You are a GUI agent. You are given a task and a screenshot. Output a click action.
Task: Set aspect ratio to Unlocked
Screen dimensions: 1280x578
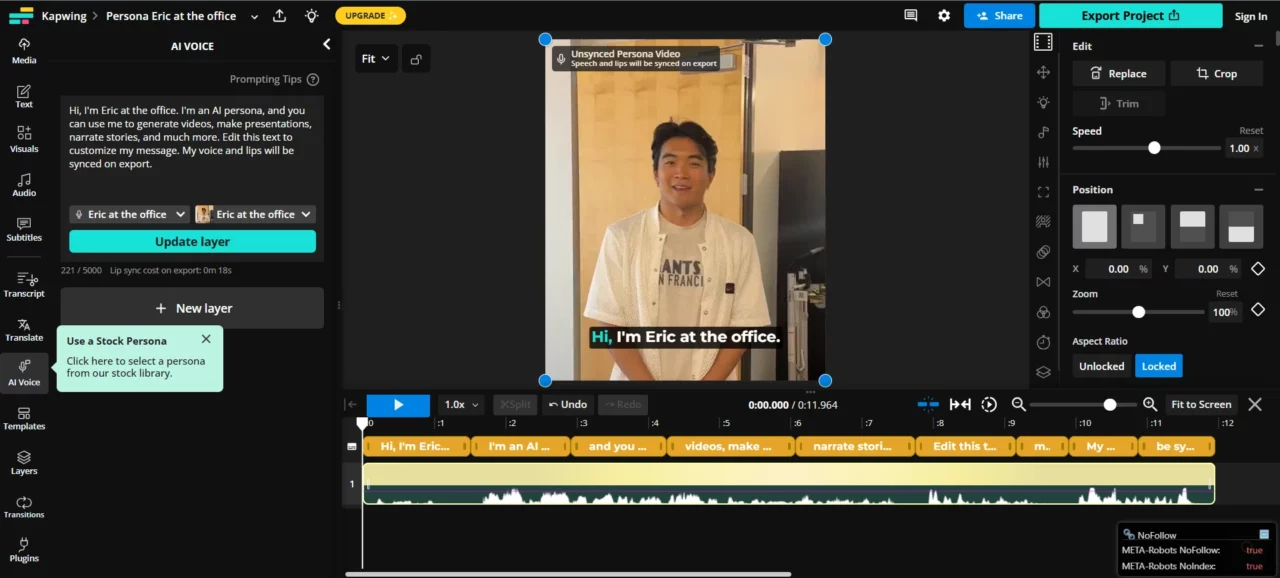pyautogui.click(x=1101, y=366)
